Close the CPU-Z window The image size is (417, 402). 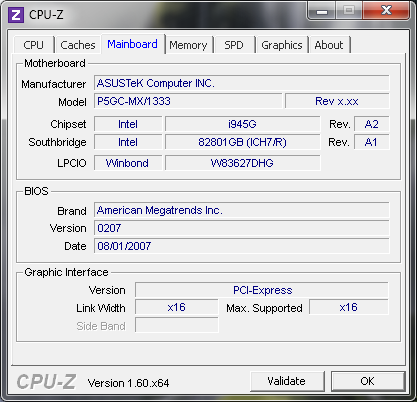click(387, 11)
